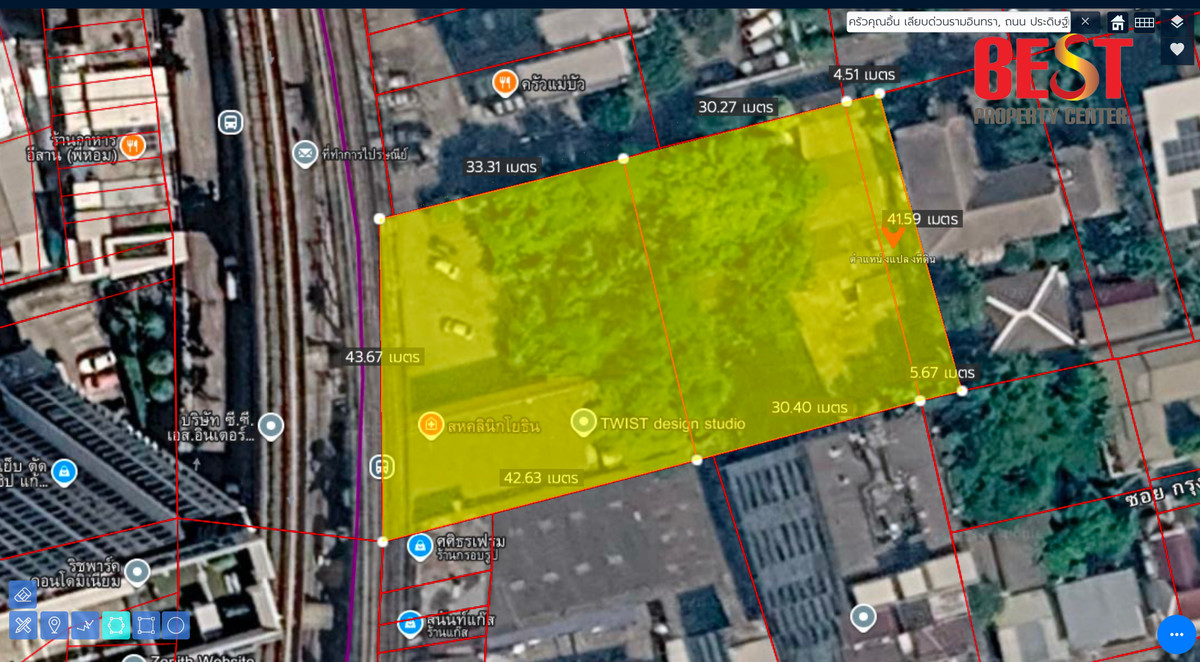Viewport: 1200px width, 662px height.
Task: Click the home icon button
Action: tap(1118, 22)
